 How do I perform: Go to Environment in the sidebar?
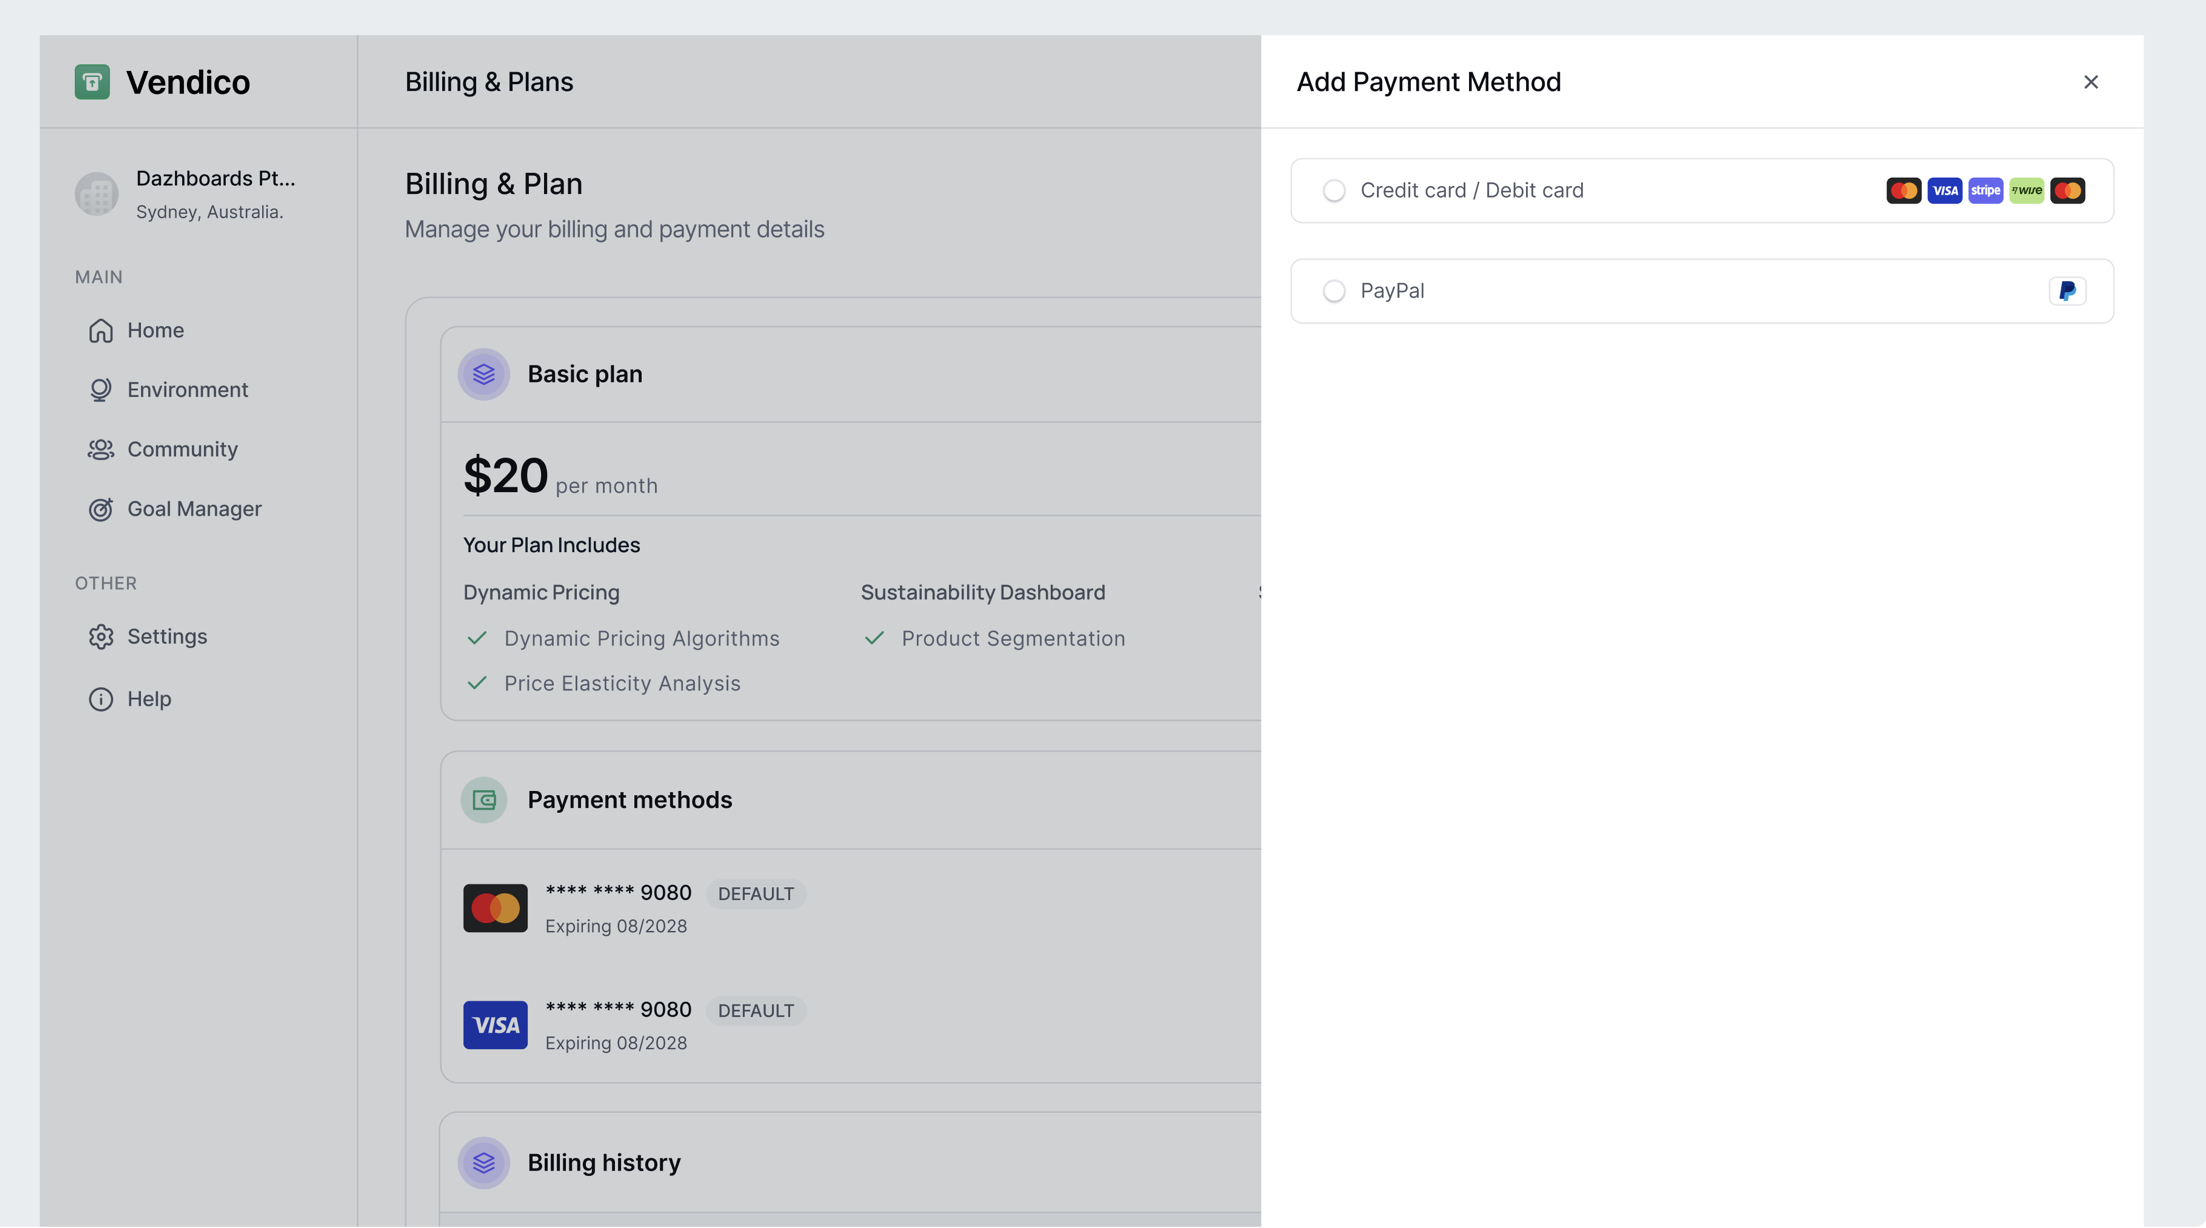(x=187, y=390)
